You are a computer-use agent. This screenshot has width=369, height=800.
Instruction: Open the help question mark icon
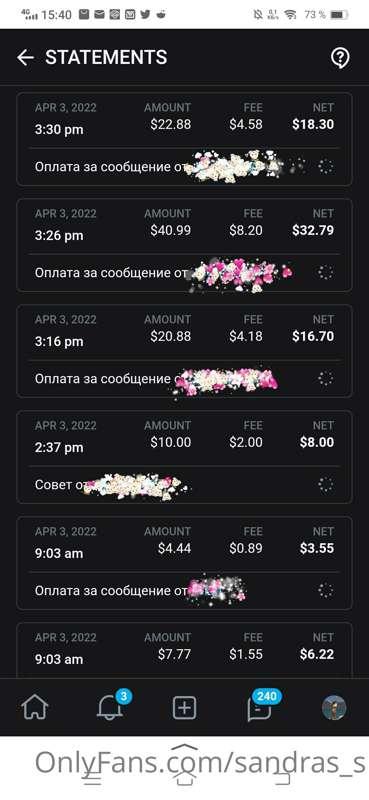(340, 58)
